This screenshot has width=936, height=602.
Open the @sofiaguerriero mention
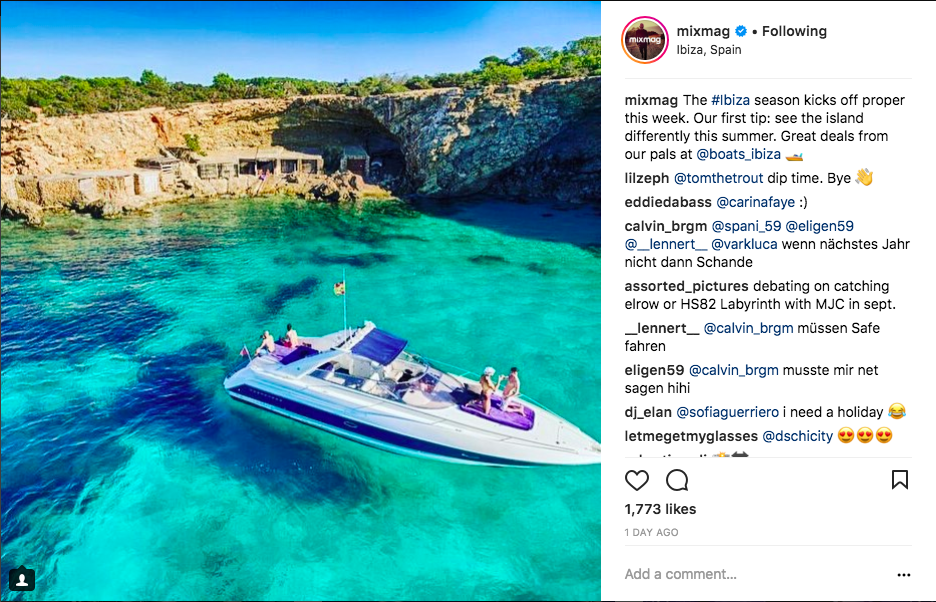727,412
